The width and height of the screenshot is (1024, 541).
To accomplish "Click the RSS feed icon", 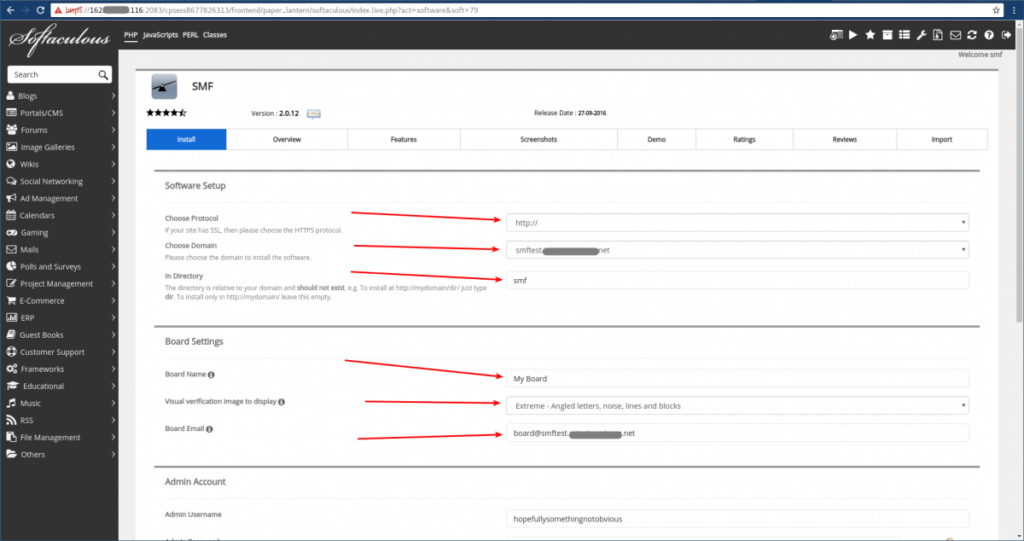I will coord(11,420).
